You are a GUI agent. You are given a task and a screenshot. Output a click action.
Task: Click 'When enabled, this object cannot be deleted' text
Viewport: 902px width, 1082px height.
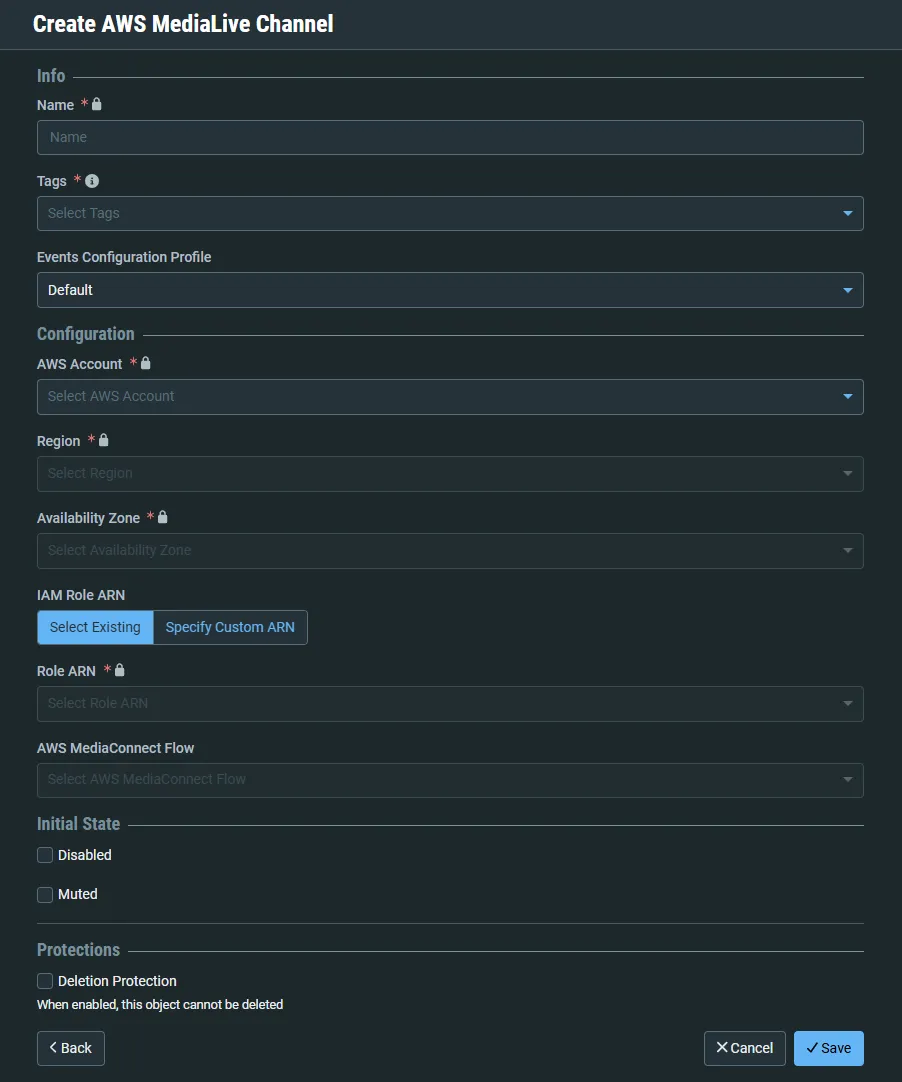160,1005
